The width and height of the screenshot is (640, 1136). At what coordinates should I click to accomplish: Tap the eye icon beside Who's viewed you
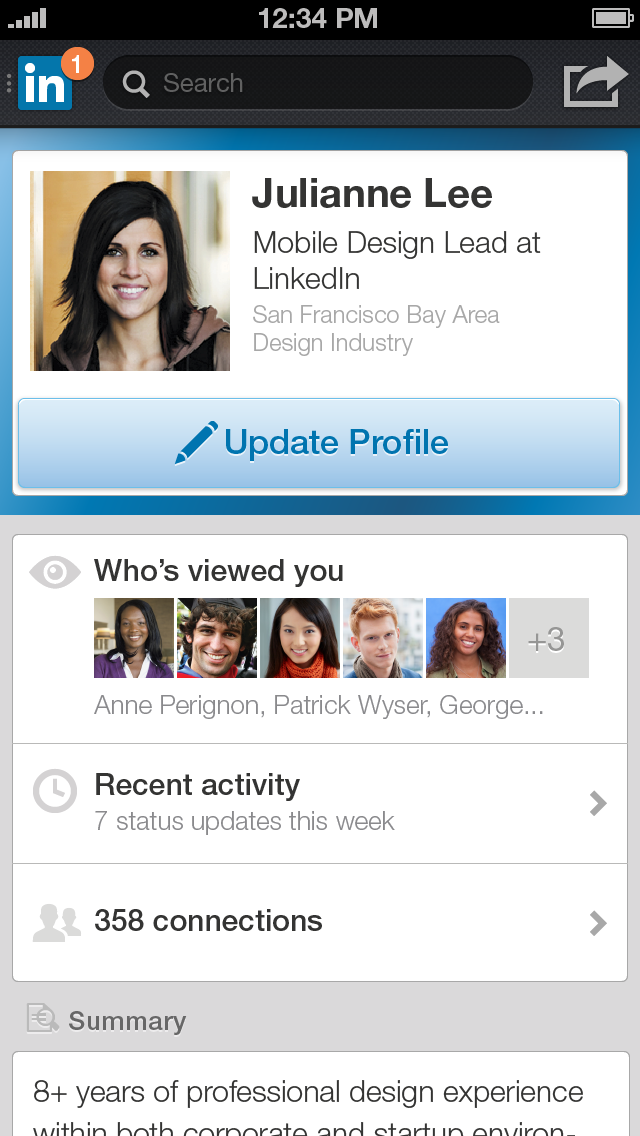coord(54,572)
